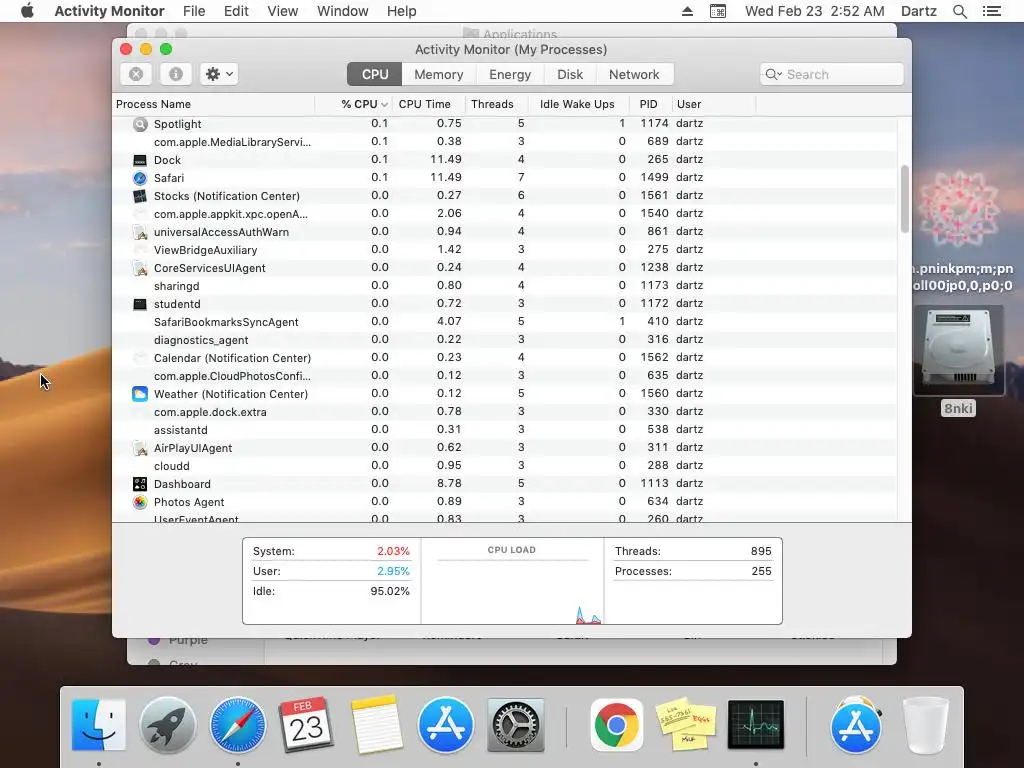Open Google Chrome in the Dock
This screenshot has width=1024, height=768.
pyautogui.click(x=616, y=725)
